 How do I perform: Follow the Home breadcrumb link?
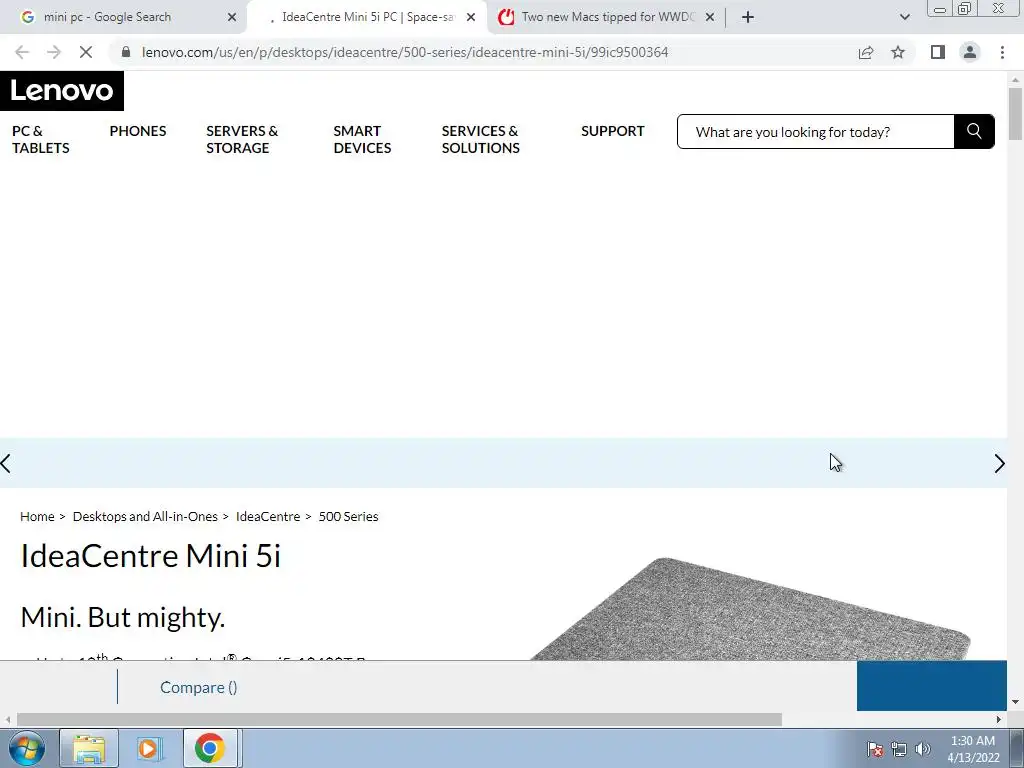tap(37, 517)
